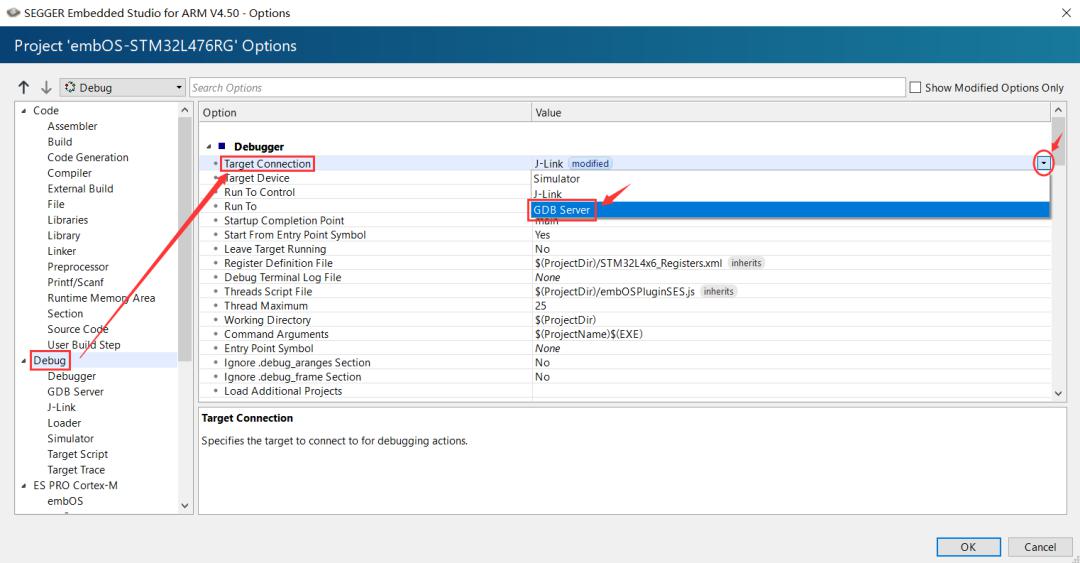Click Command Arguments value
This screenshot has height=563, width=1080.
coord(589,334)
